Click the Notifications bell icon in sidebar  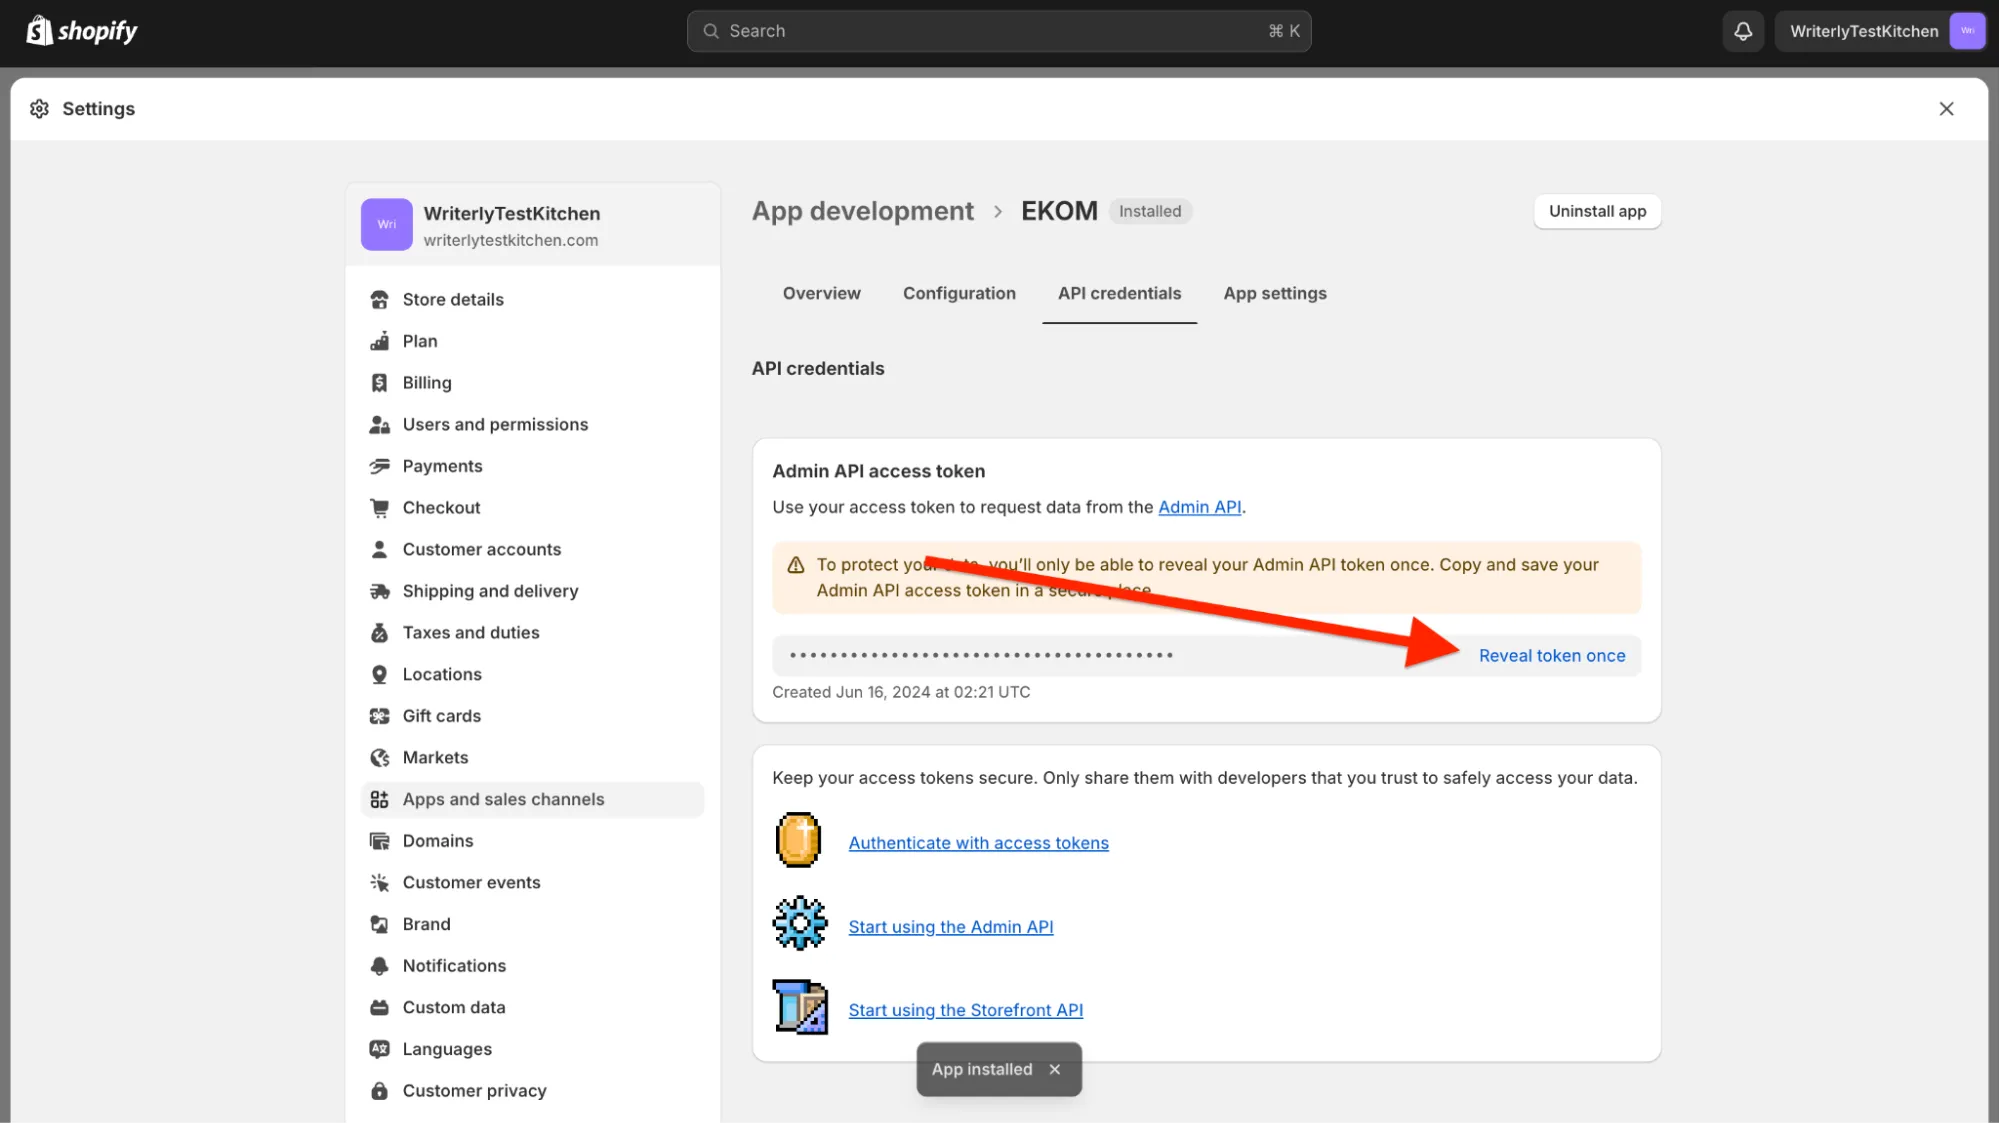point(379,967)
